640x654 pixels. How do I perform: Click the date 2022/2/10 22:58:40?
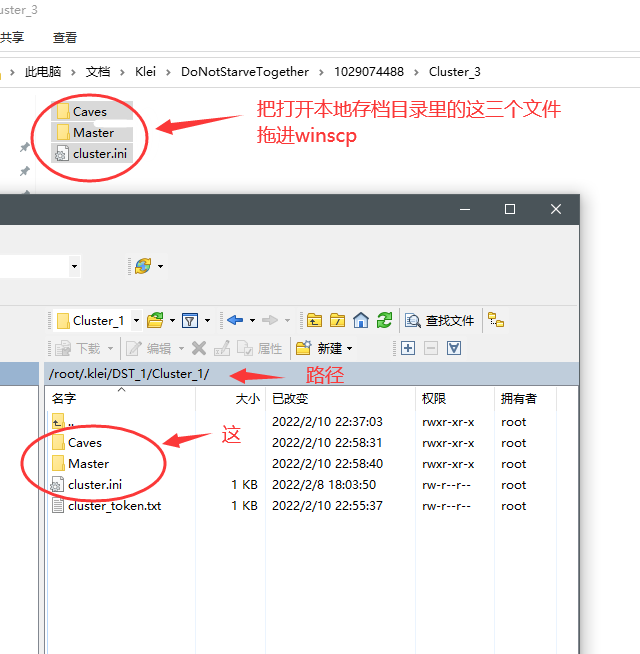327,464
